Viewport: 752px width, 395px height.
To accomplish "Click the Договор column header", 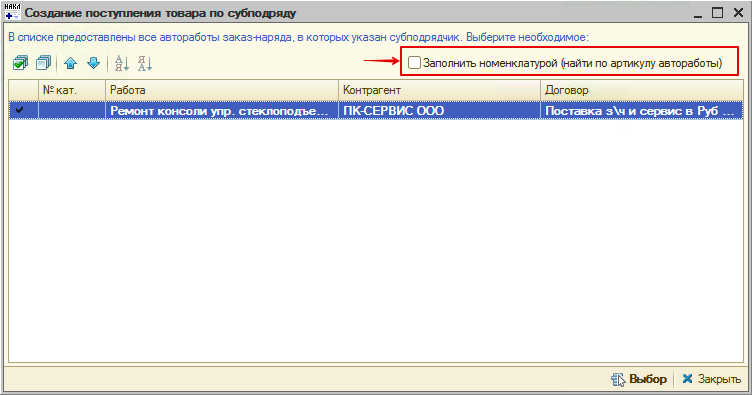I will (x=642, y=90).
